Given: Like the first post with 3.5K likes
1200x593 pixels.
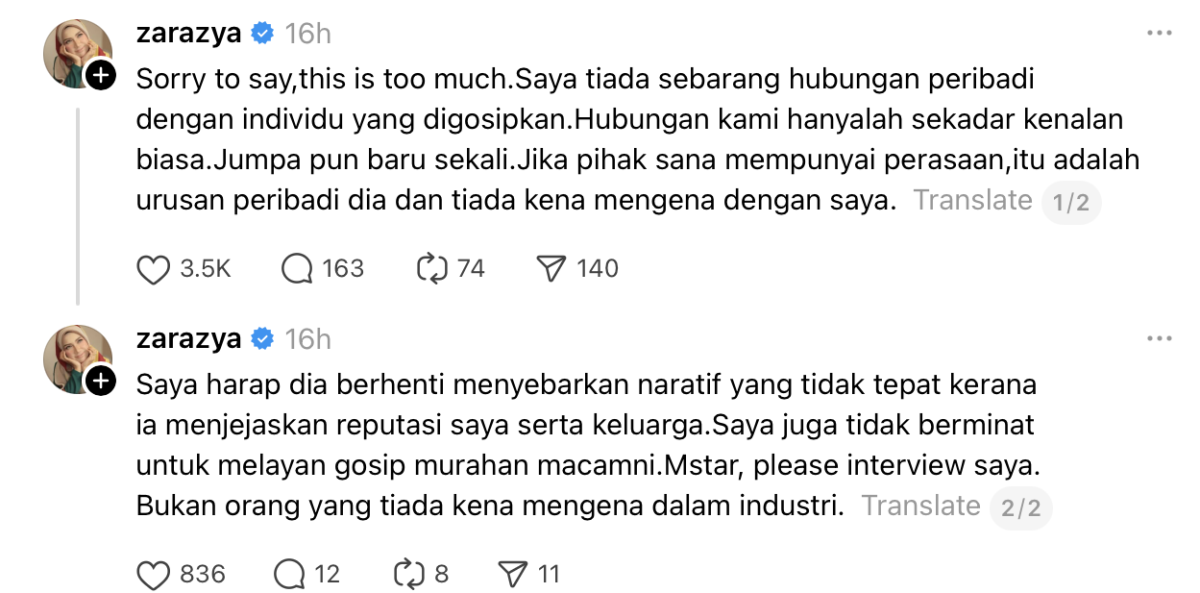Looking at the screenshot, I should pyautogui.click(x=152, y=269).
